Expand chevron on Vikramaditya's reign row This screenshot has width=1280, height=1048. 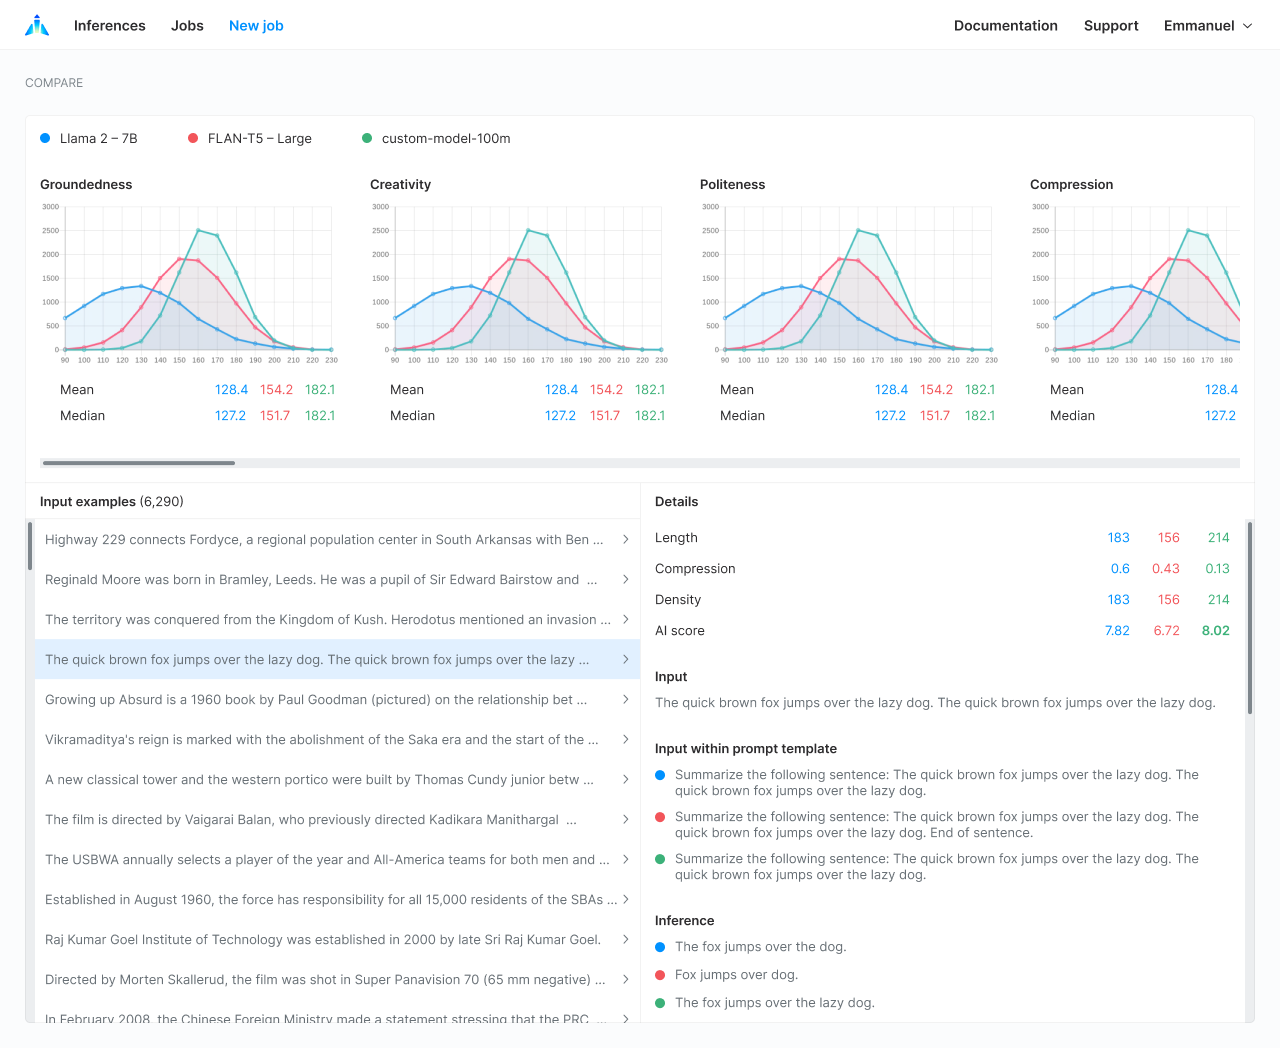pyautogui.click(x=626, y=739)
